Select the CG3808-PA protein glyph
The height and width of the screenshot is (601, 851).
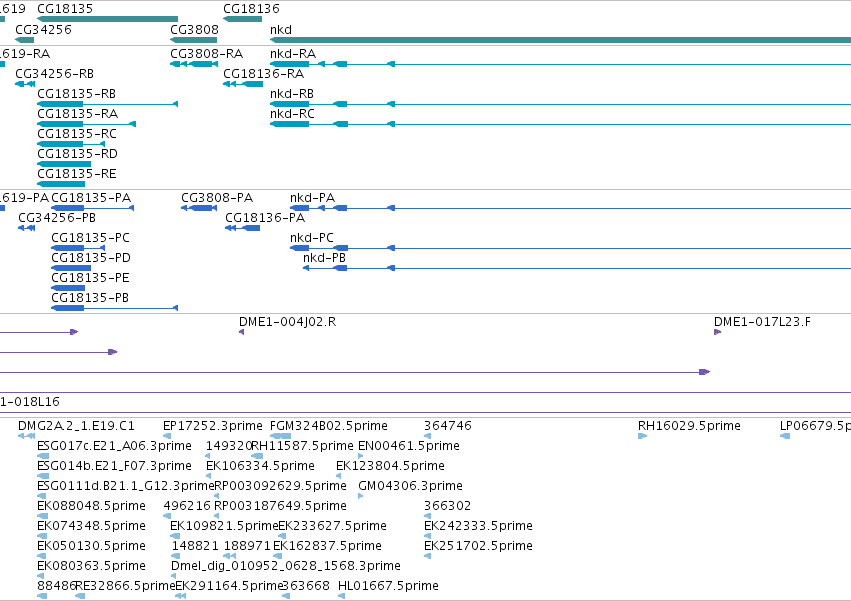199,208
